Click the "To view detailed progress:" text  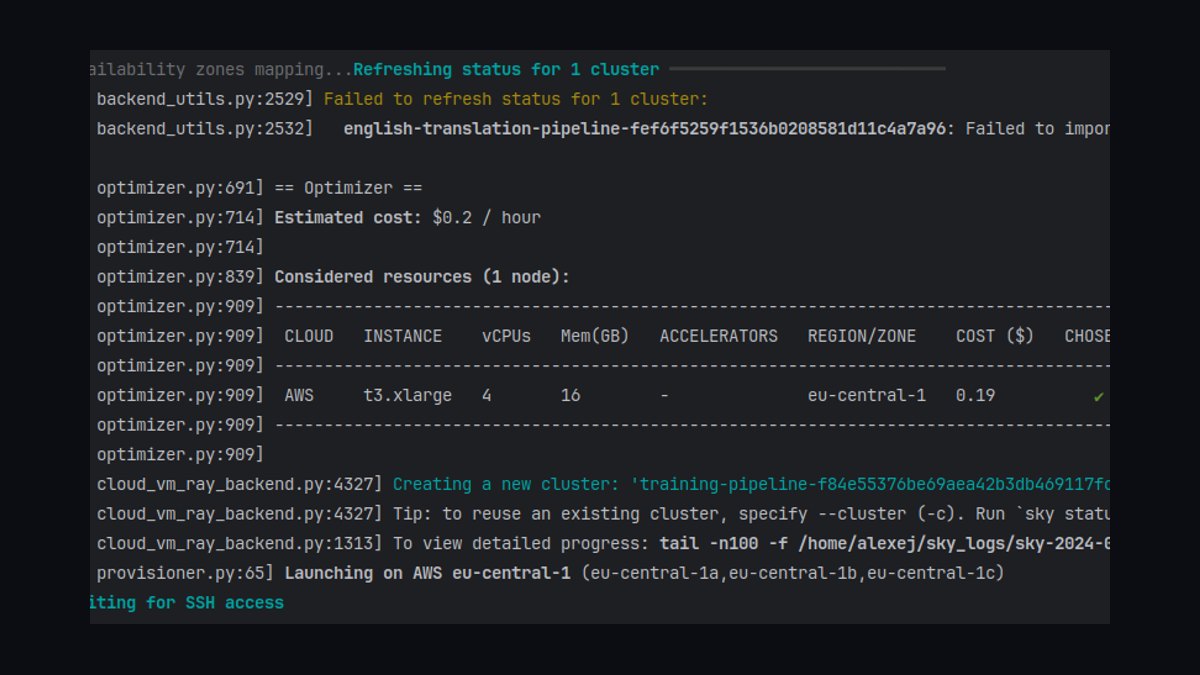tap(521, 543)
